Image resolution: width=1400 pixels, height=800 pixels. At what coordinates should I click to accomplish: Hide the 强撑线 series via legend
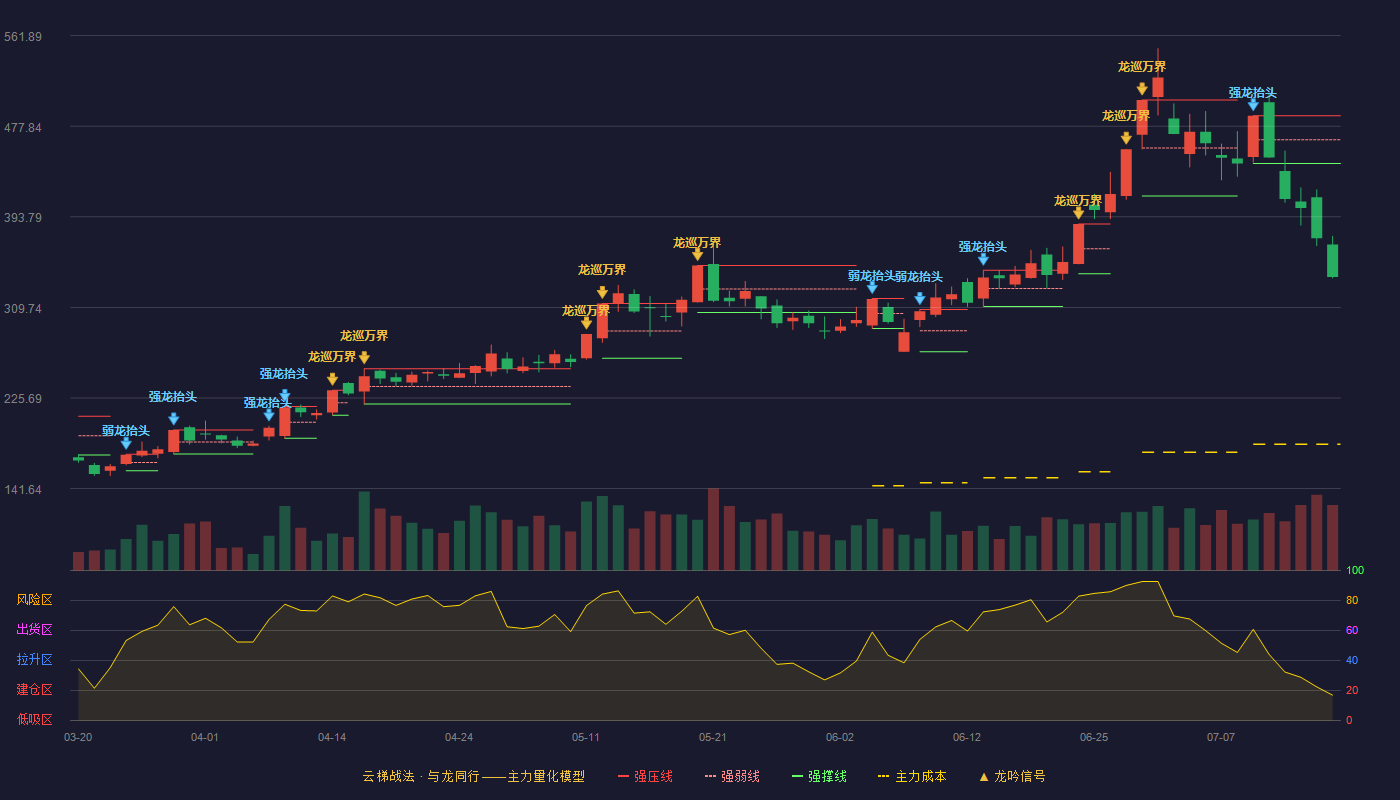(x=819, y=776)
